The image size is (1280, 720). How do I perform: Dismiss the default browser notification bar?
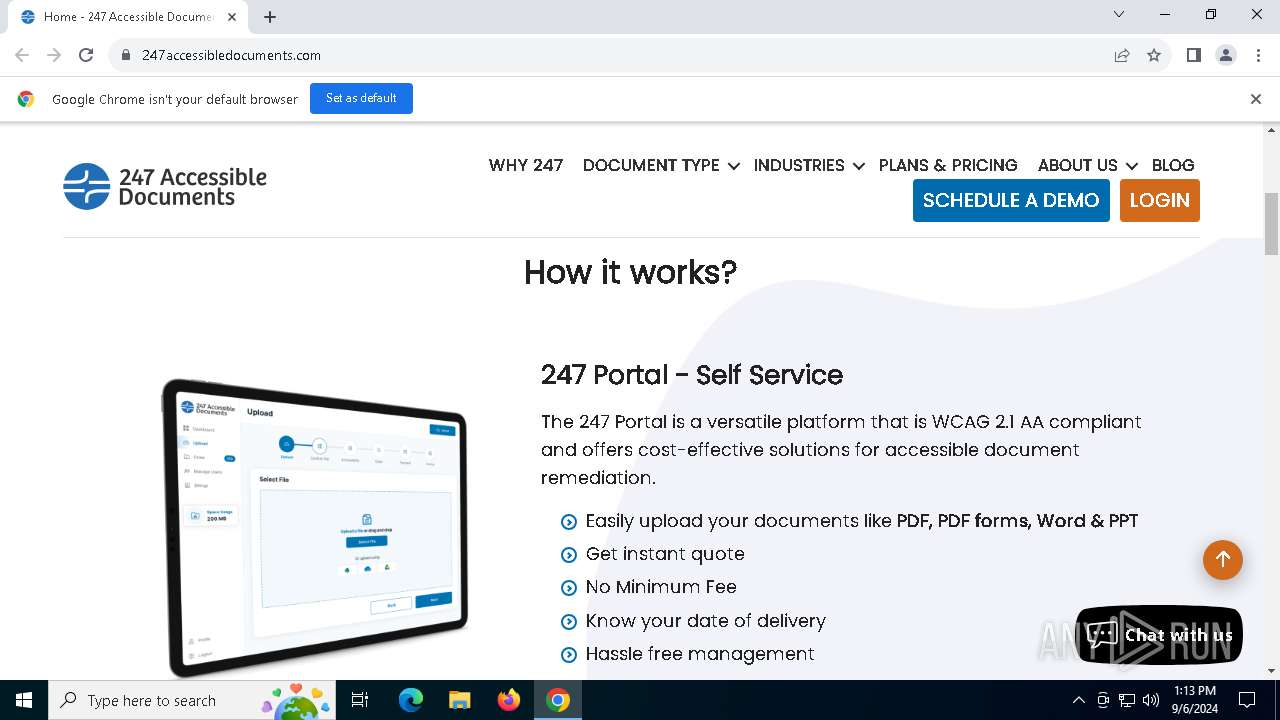click(x=1255, y=99)
